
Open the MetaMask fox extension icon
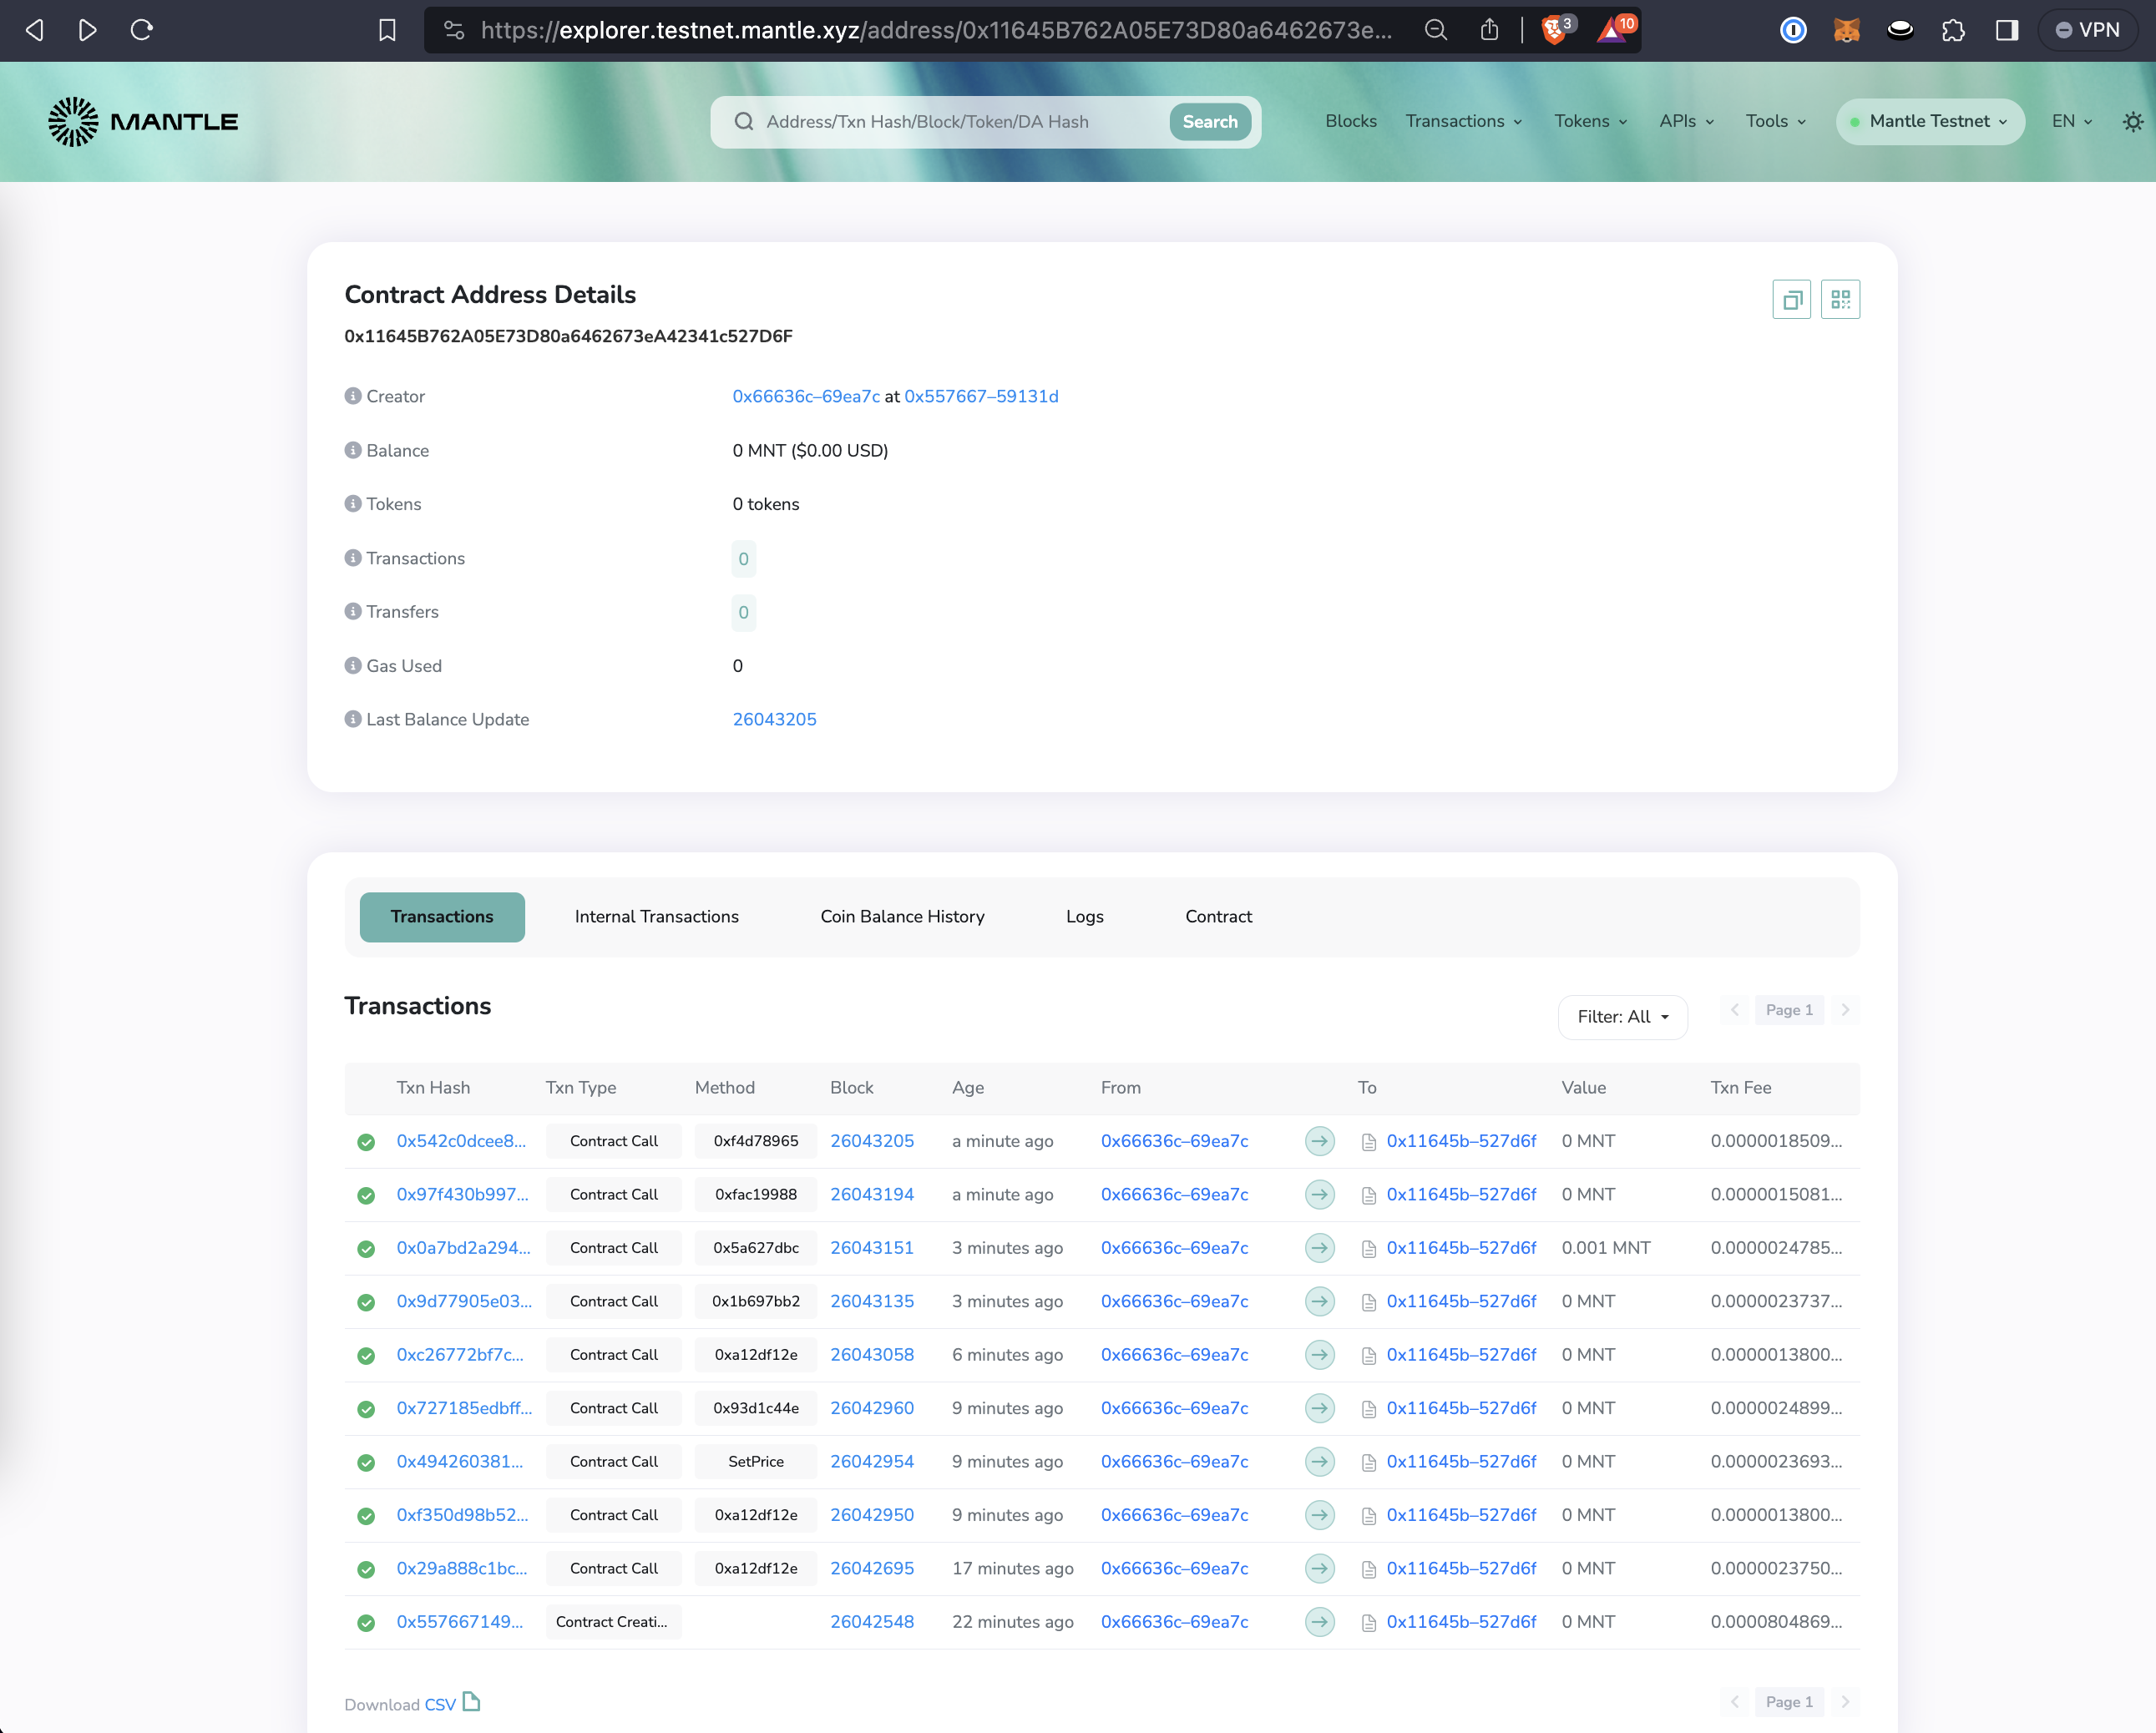pyautogui.click(x=1847, y=30)
